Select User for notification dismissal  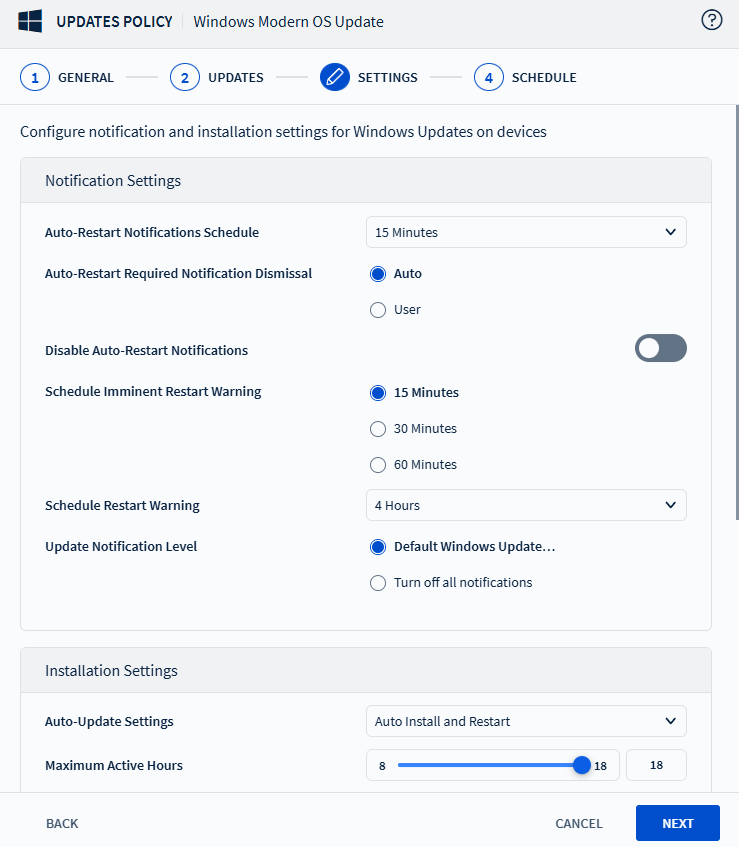click(x=378, y=310)
